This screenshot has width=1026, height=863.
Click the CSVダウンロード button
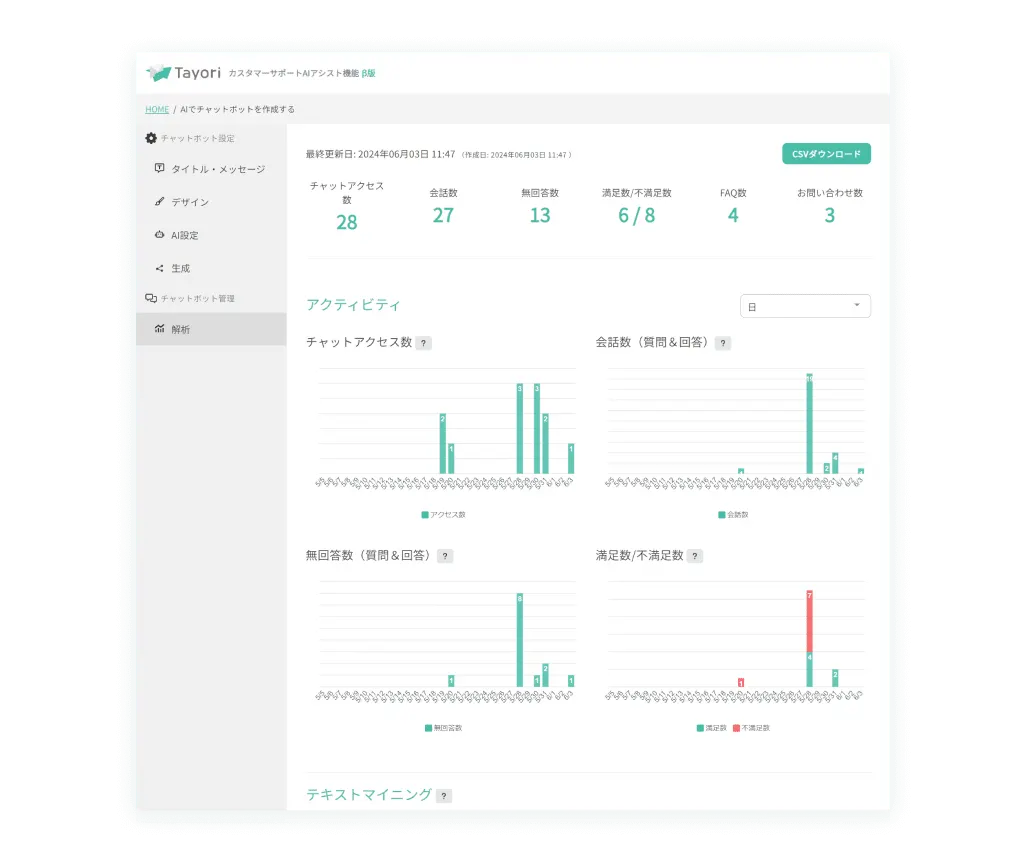826,154
